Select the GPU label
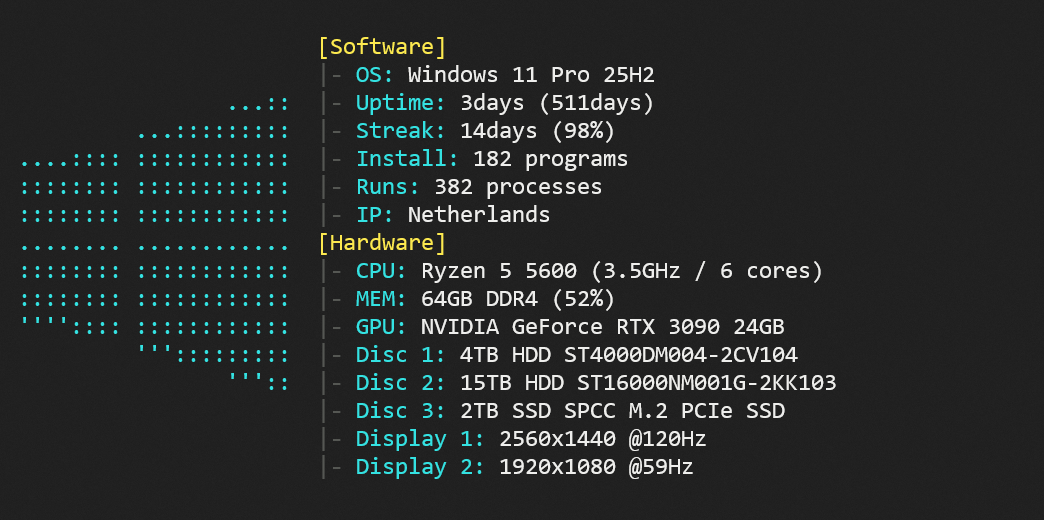Image resolution: width=1044 pixels, height=520 pixels. click(382, 327)
